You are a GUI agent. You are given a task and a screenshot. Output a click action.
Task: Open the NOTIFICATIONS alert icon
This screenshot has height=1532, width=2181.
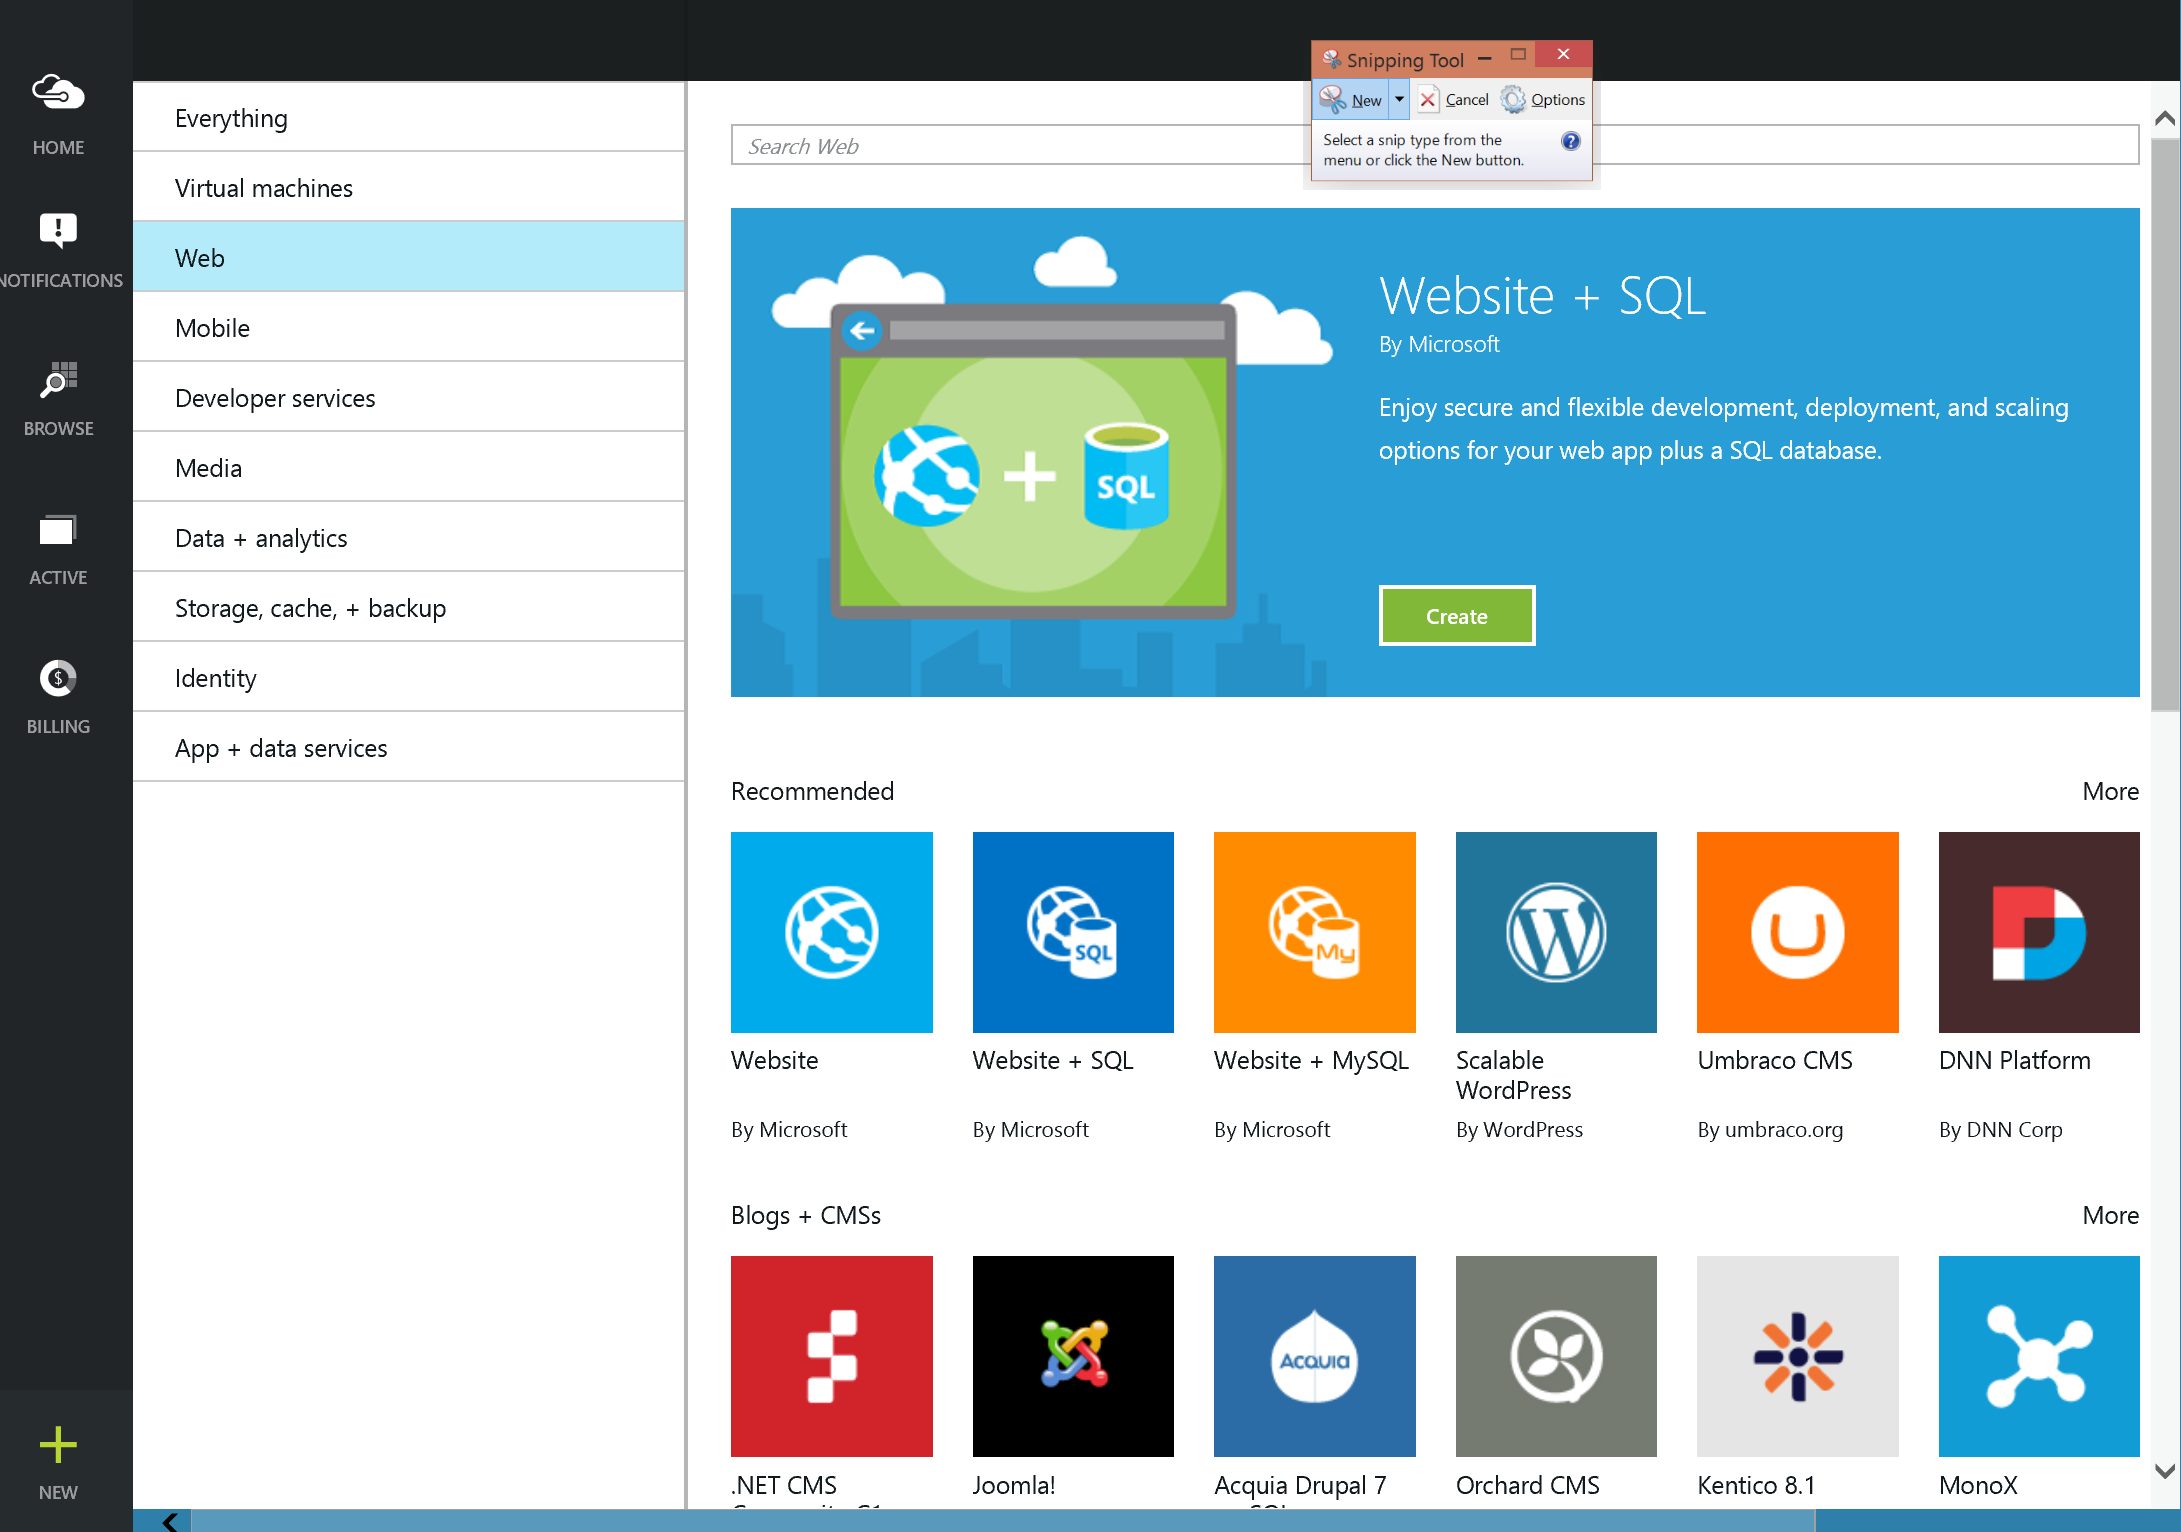click(58, 230)
